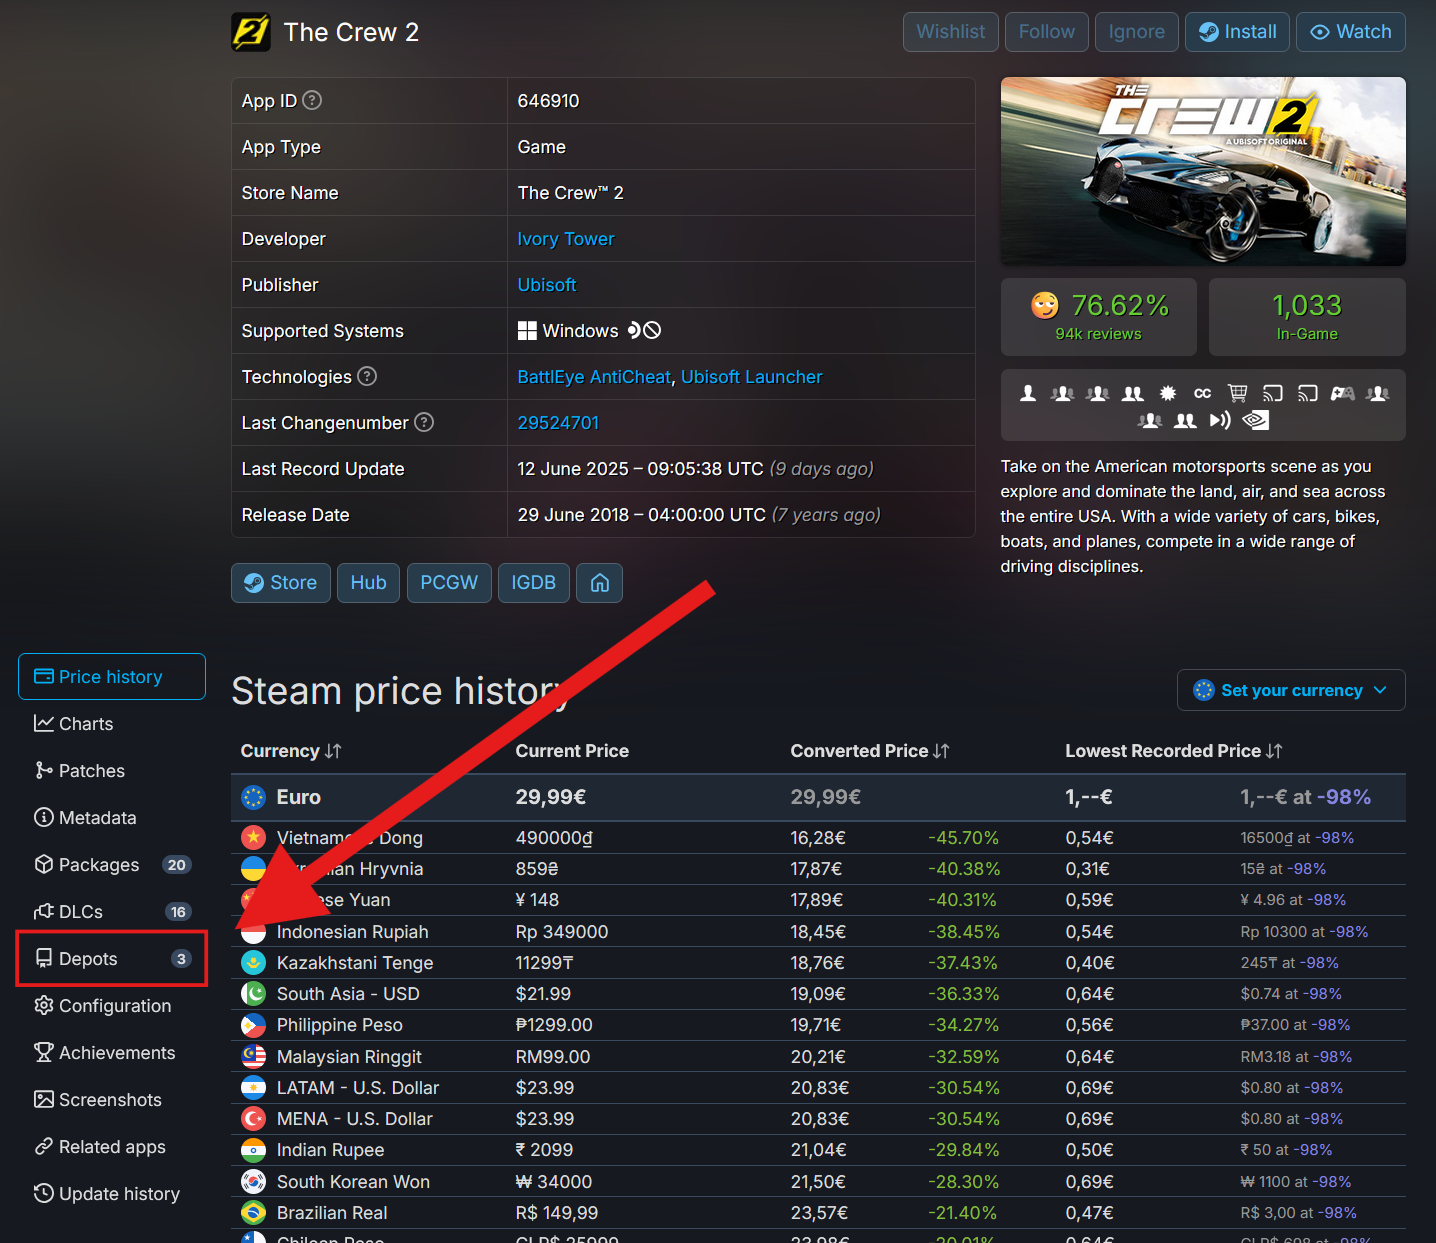Click the 1,033 In-Game counter box
This screenshot has width=1436, height=1243.
click(x=1307, y=317)
